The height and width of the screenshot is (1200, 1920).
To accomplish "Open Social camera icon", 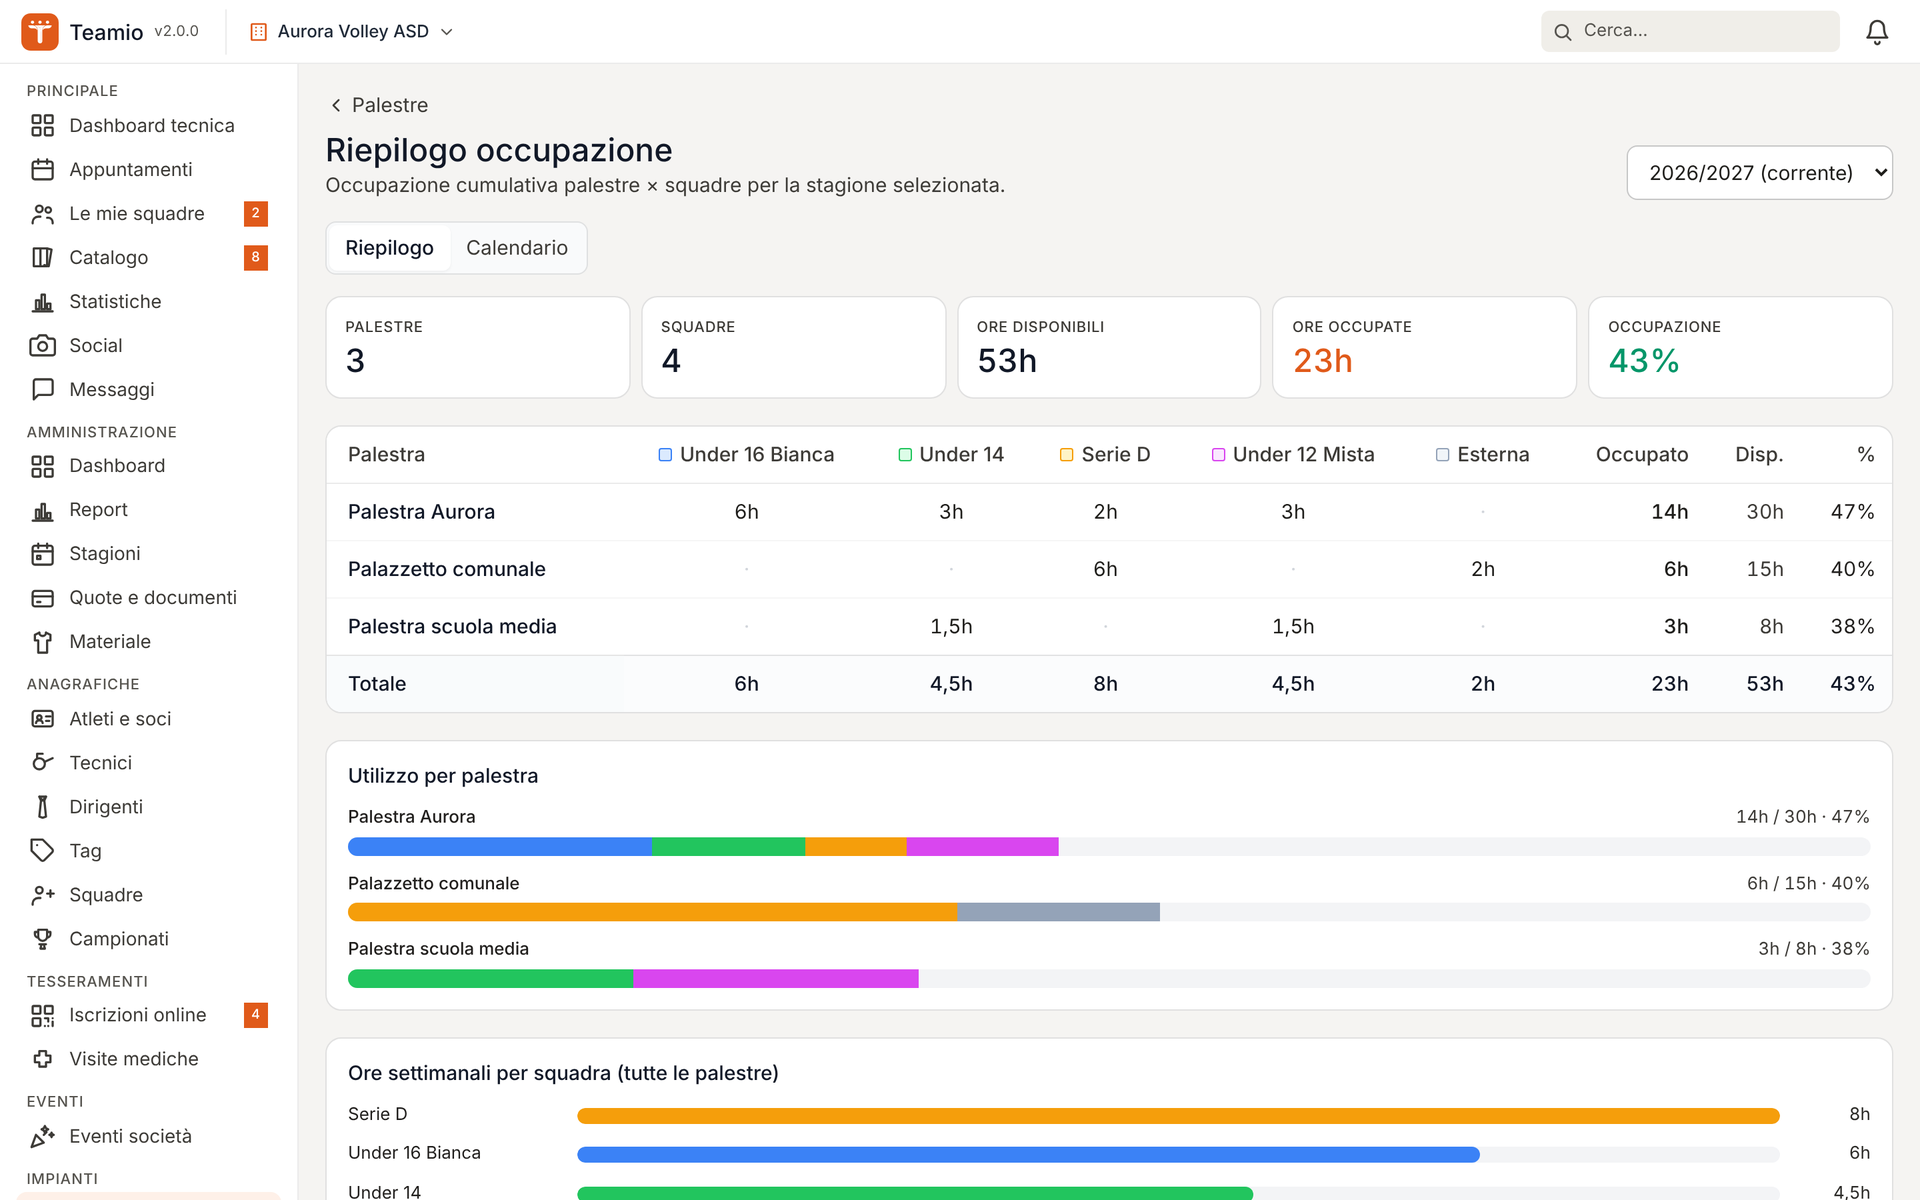I will point(42,346).
